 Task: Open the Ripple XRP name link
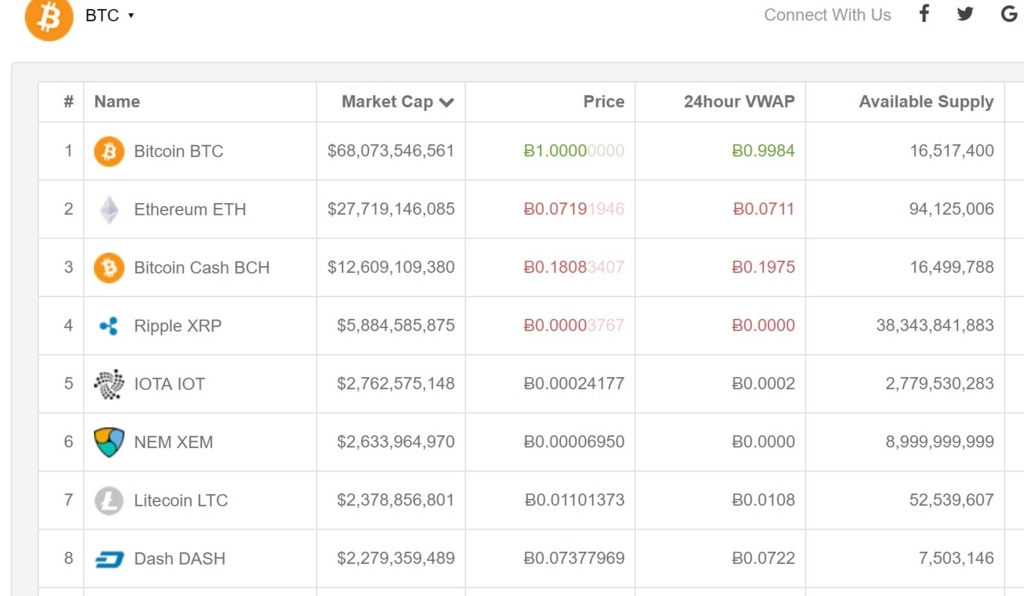pyautogui.click(x=178, y=326)
